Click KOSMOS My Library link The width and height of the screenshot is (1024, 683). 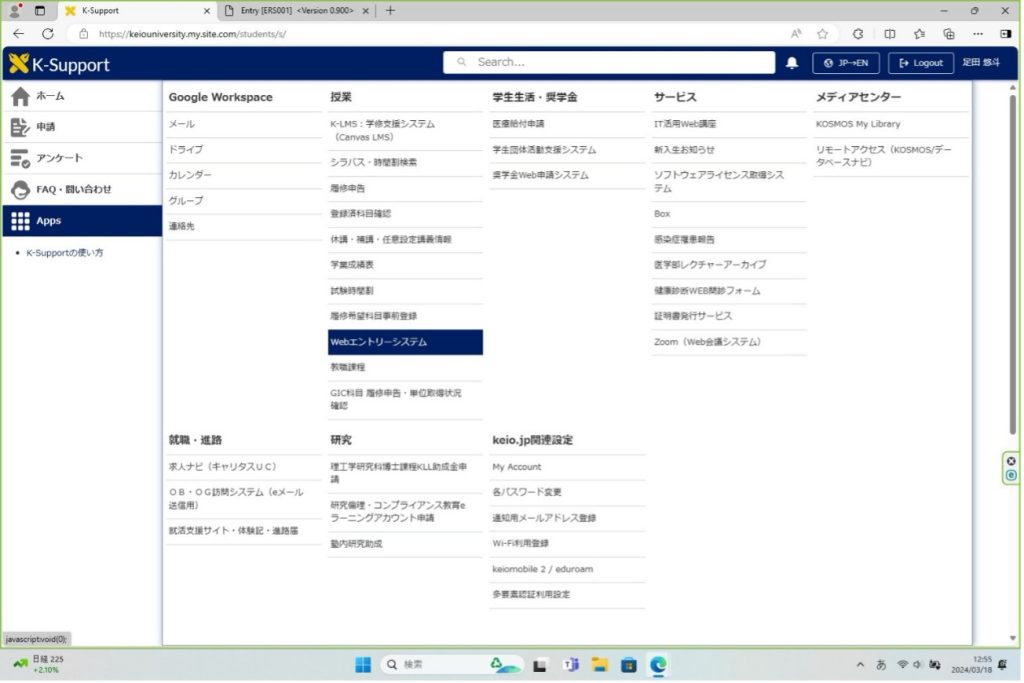point(858,124)
